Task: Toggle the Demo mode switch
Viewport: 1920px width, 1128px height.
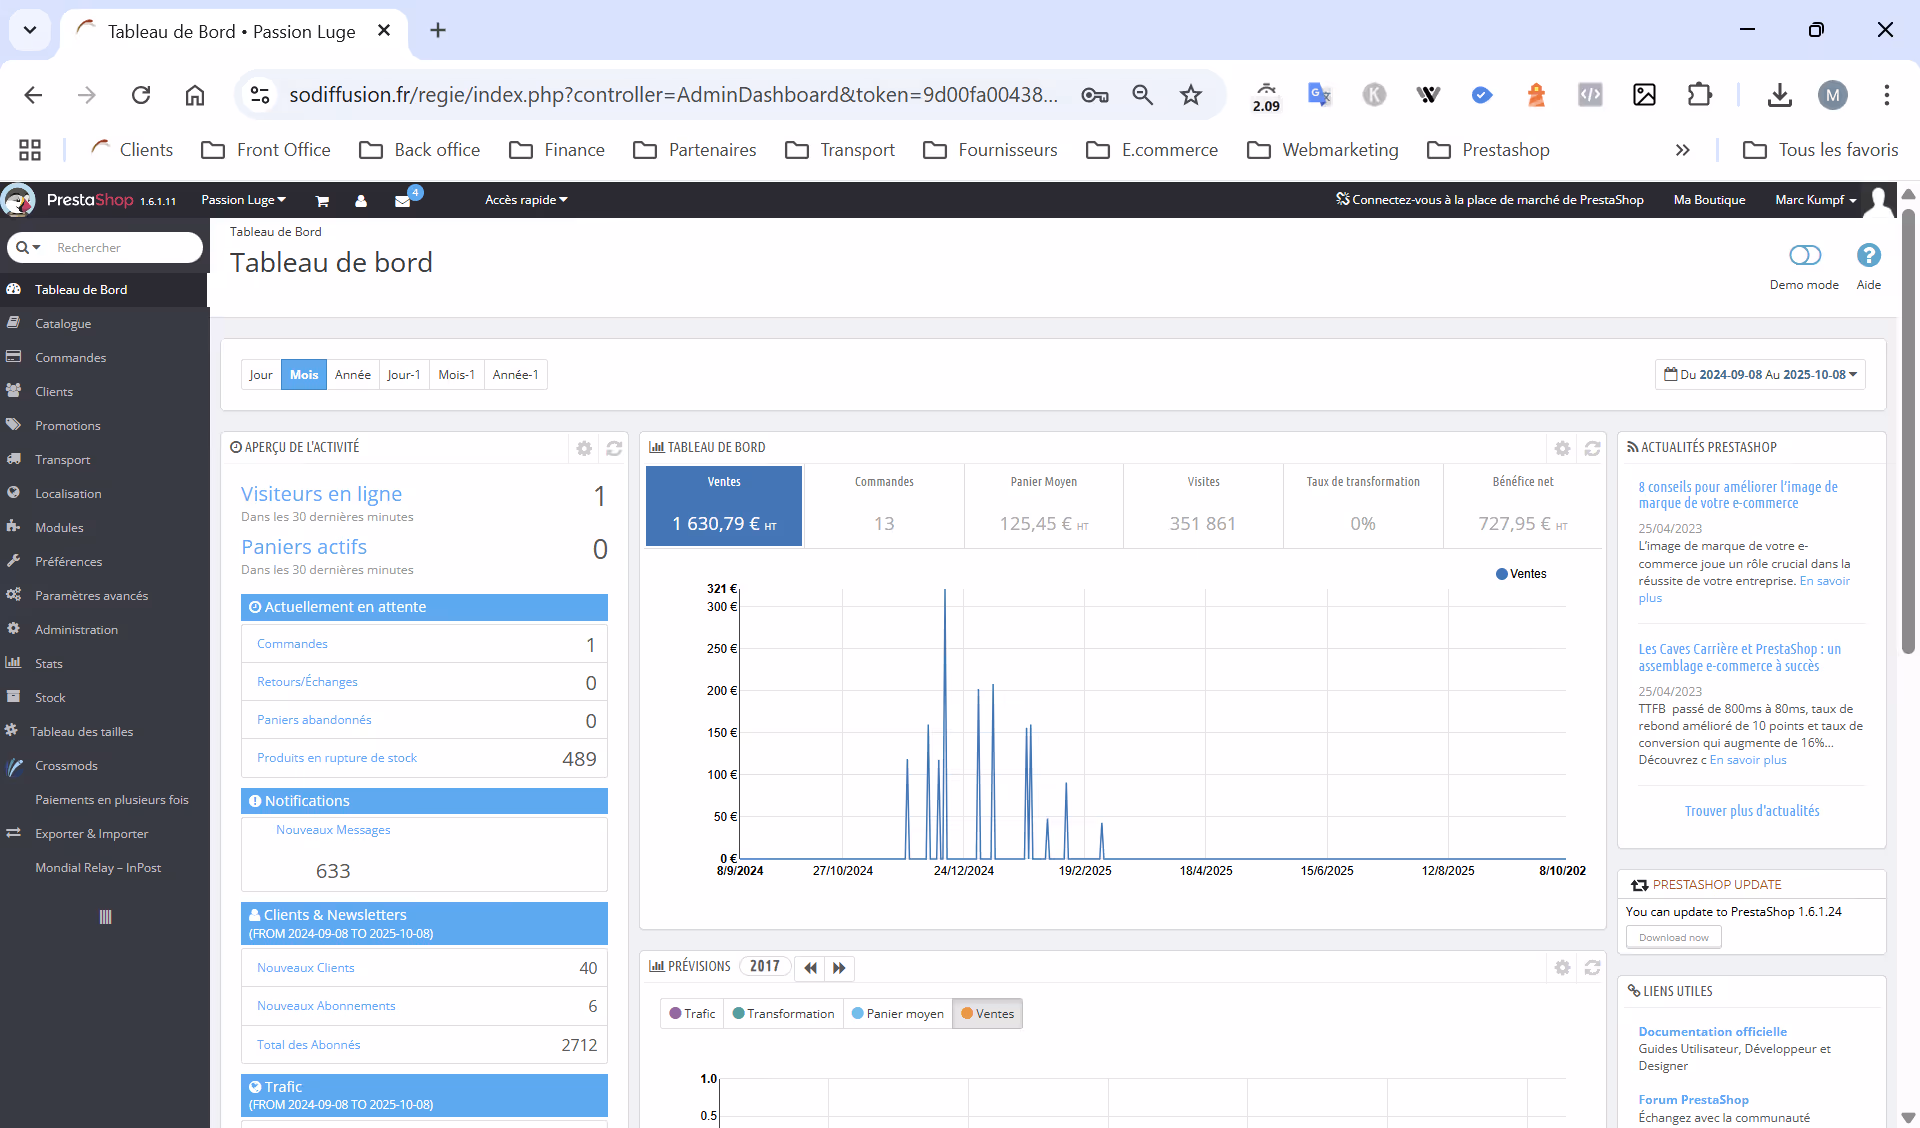Action: (1805, 256)
